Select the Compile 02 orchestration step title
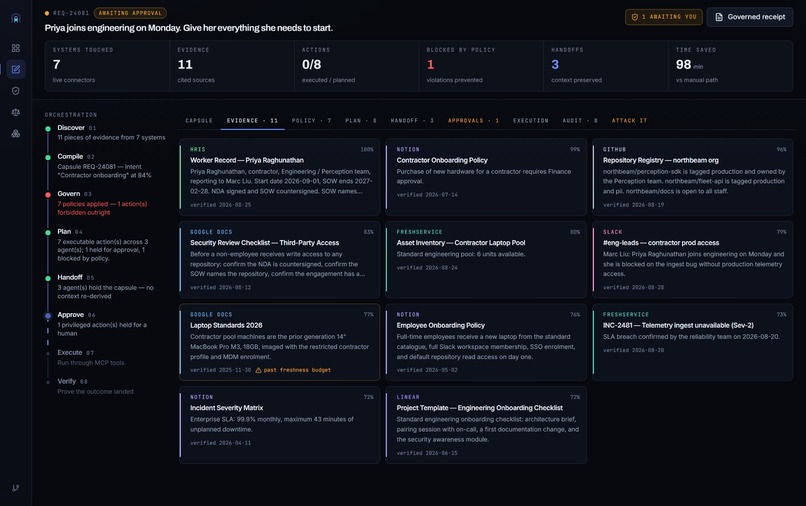This screenshot has width=806, height=506. click(76, 157)
